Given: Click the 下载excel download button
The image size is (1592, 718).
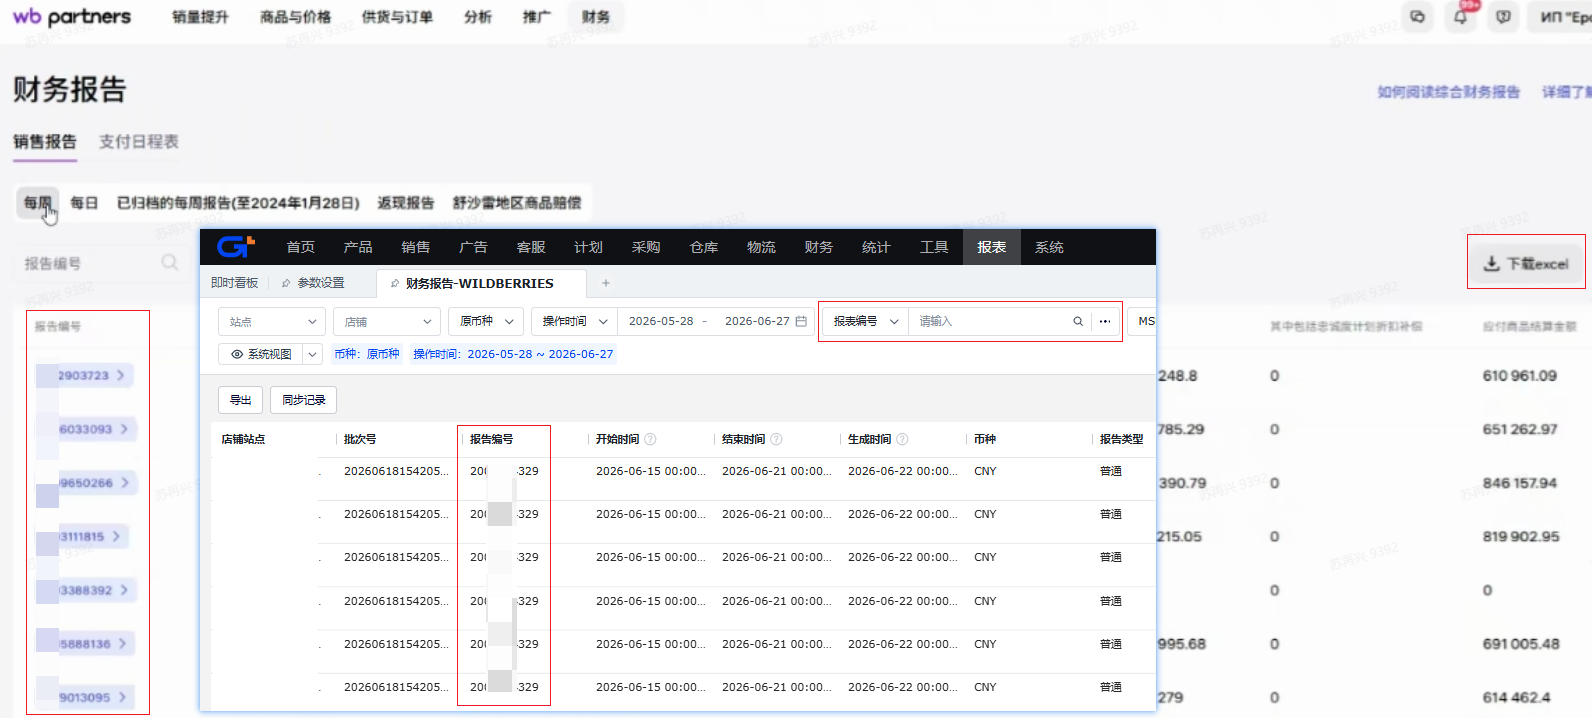Looking at the screenshot, I should click(1526, 263).
